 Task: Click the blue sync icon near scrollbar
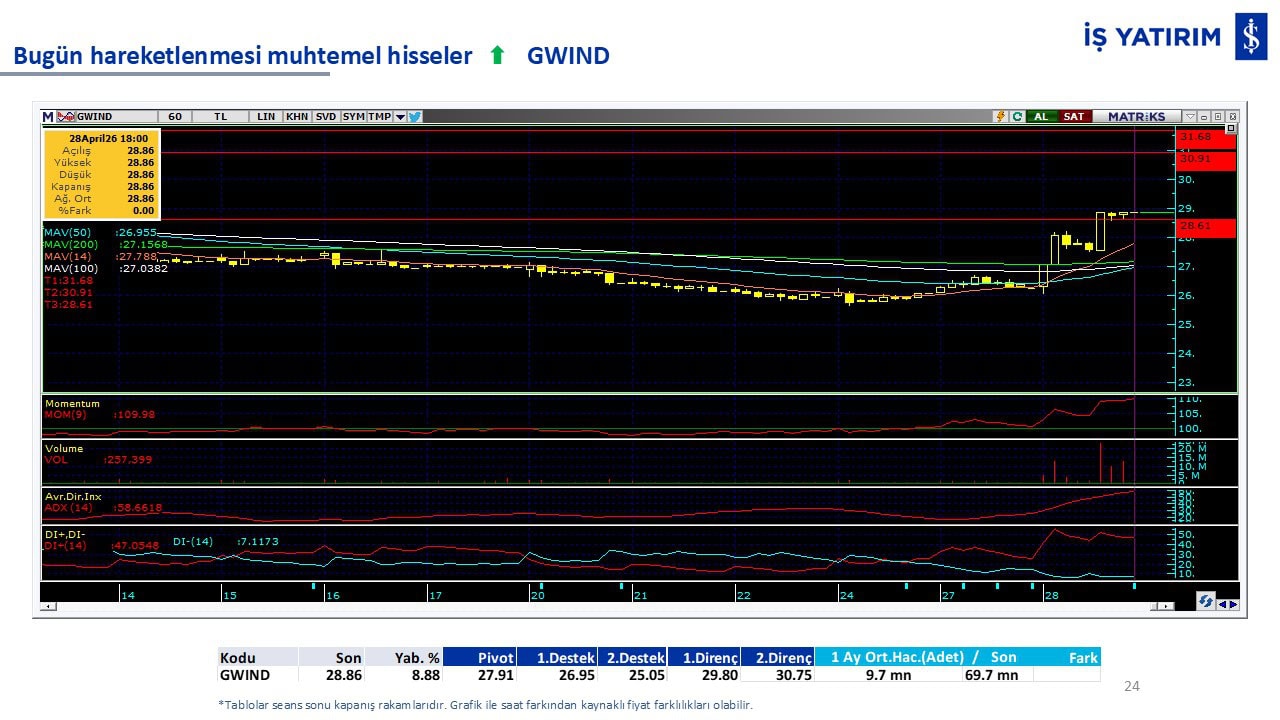click(x=1206, y=601)
